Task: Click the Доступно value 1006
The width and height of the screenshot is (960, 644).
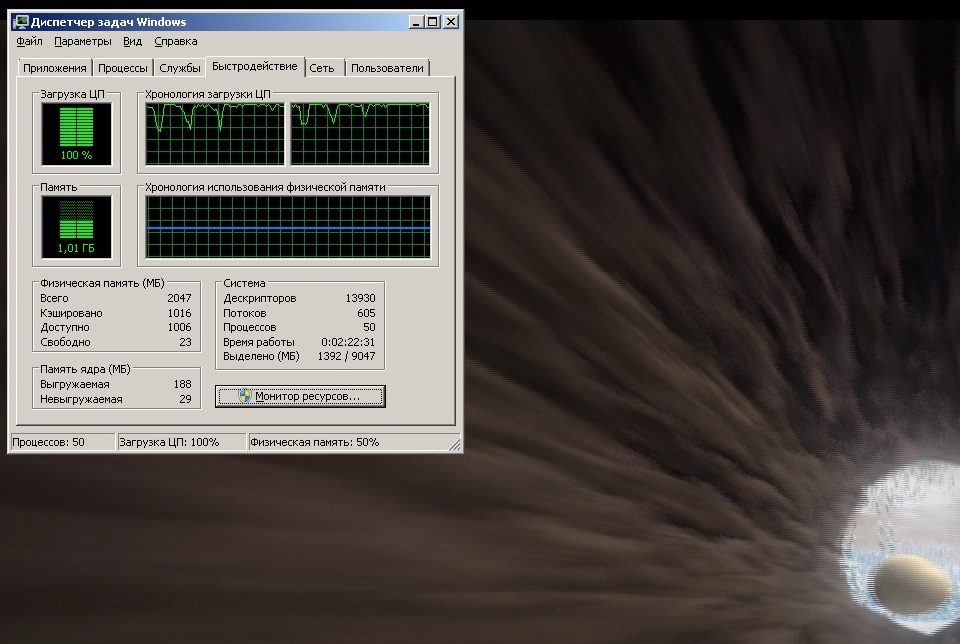Action: tap(179, 328)
